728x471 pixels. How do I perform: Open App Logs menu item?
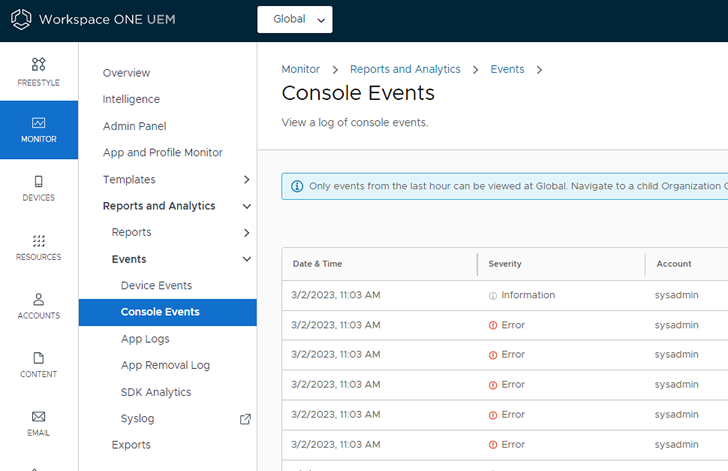pyautogui.click(x=145, y=339)
